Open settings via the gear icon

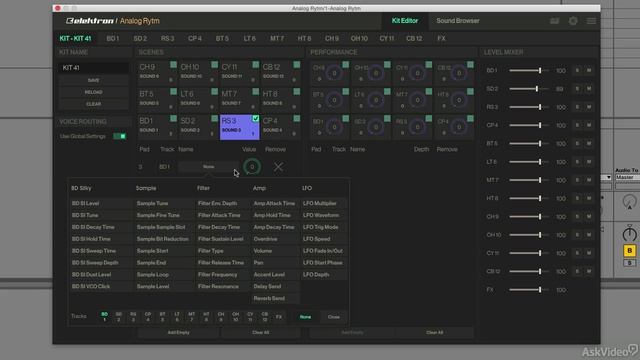click(573, 21)
